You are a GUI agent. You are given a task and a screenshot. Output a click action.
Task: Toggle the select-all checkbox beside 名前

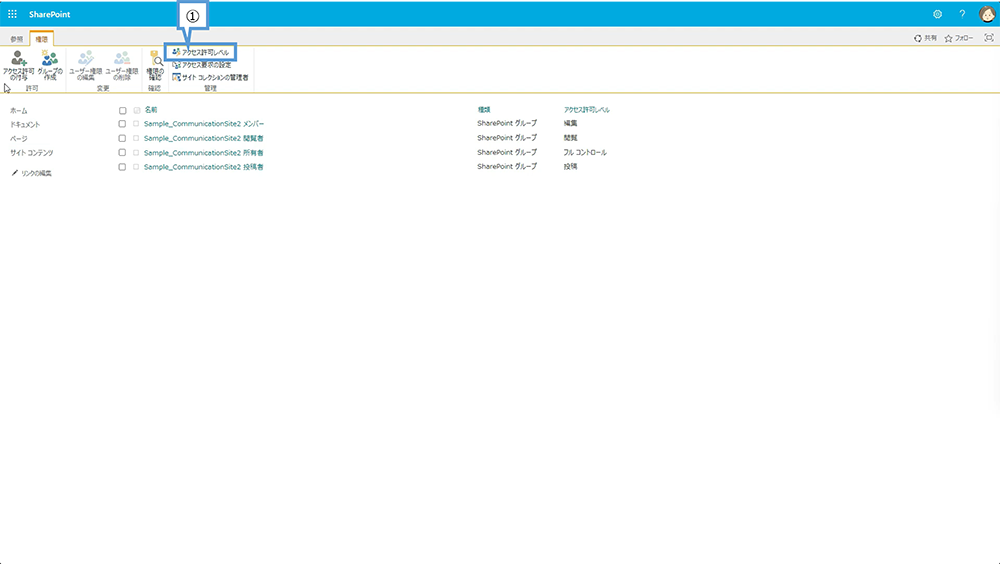click(x=122, y=110)
